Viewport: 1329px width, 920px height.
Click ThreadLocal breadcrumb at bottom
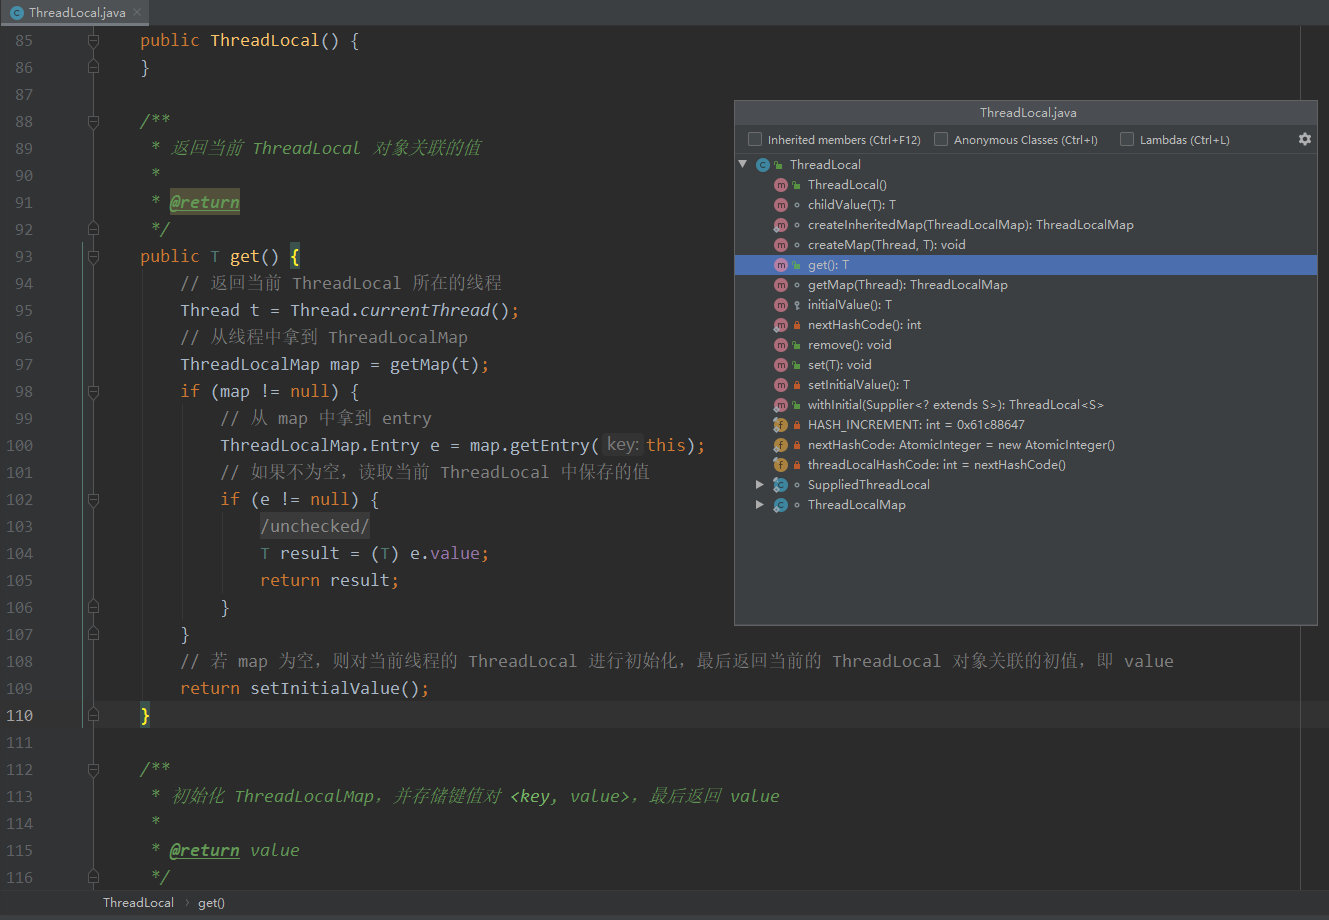click(138, 902)
